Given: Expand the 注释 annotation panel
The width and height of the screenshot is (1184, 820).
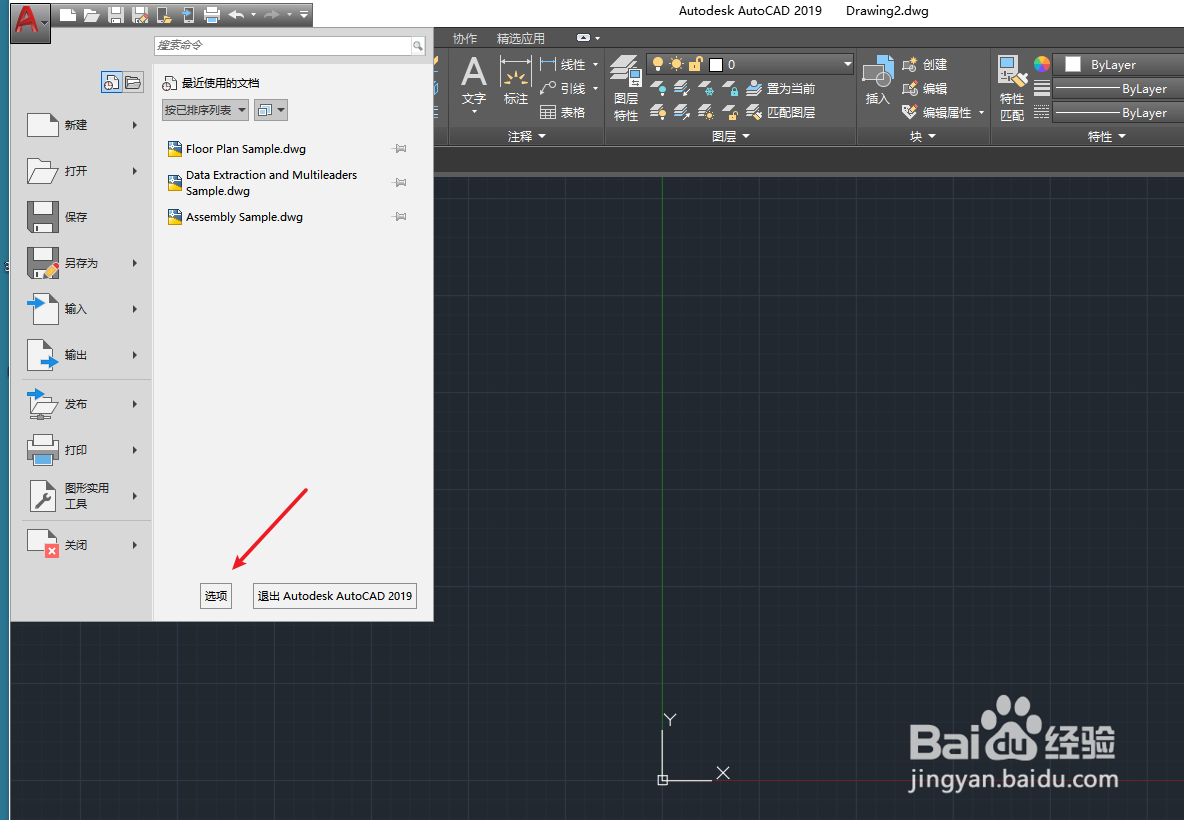Looking at the screenshot, I should (x=526, y=136).
